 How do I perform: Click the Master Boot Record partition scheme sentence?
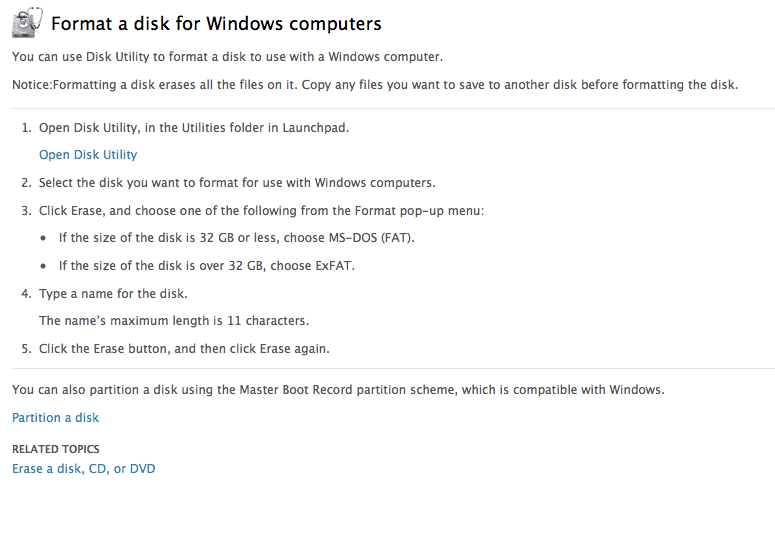338,390
